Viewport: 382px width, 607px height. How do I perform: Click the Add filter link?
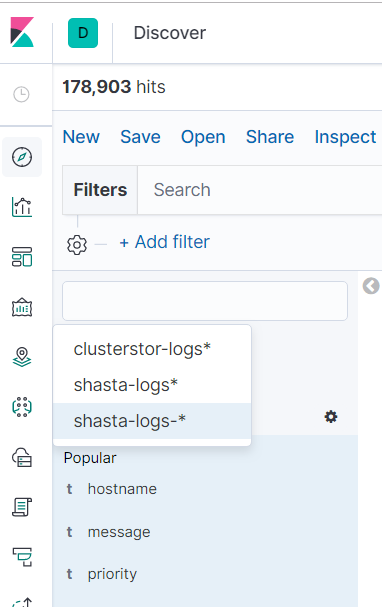coord(165,242)
